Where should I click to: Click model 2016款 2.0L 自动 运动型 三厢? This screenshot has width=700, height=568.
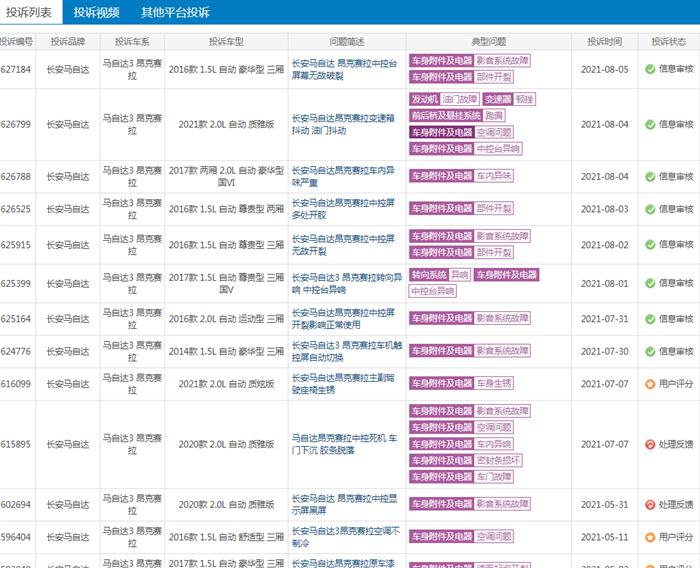point(226,319)
